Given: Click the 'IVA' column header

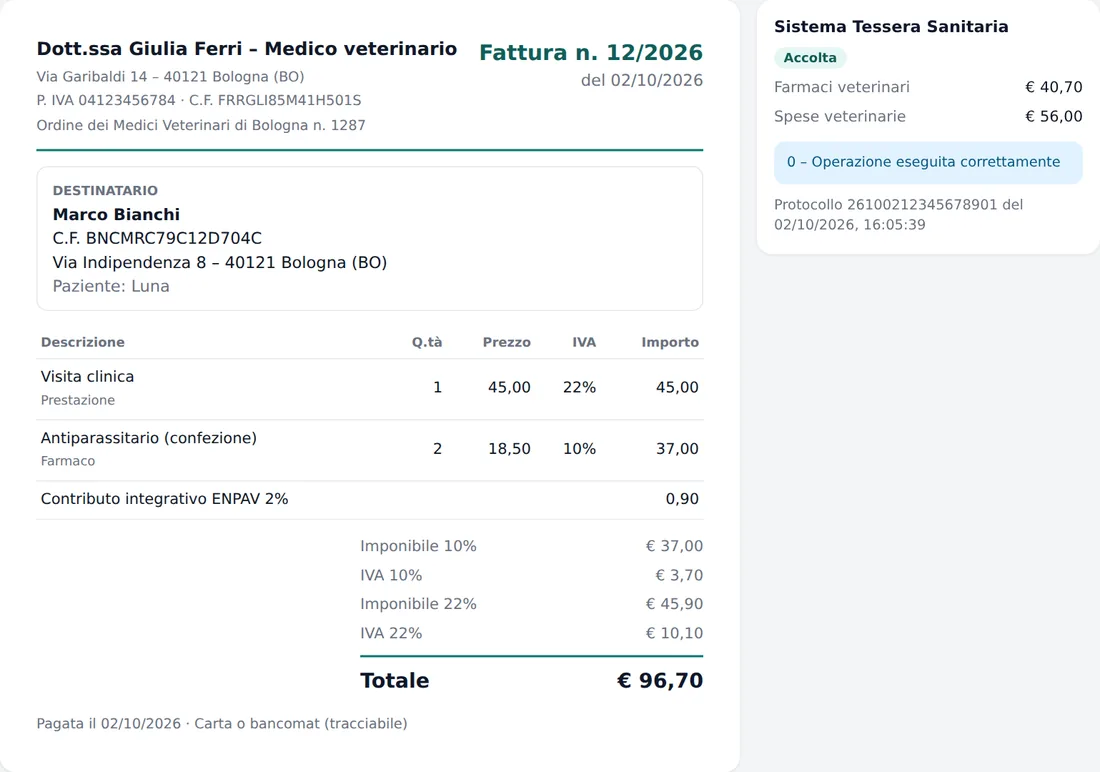Looking at the screenshot, I should (584, 342).
